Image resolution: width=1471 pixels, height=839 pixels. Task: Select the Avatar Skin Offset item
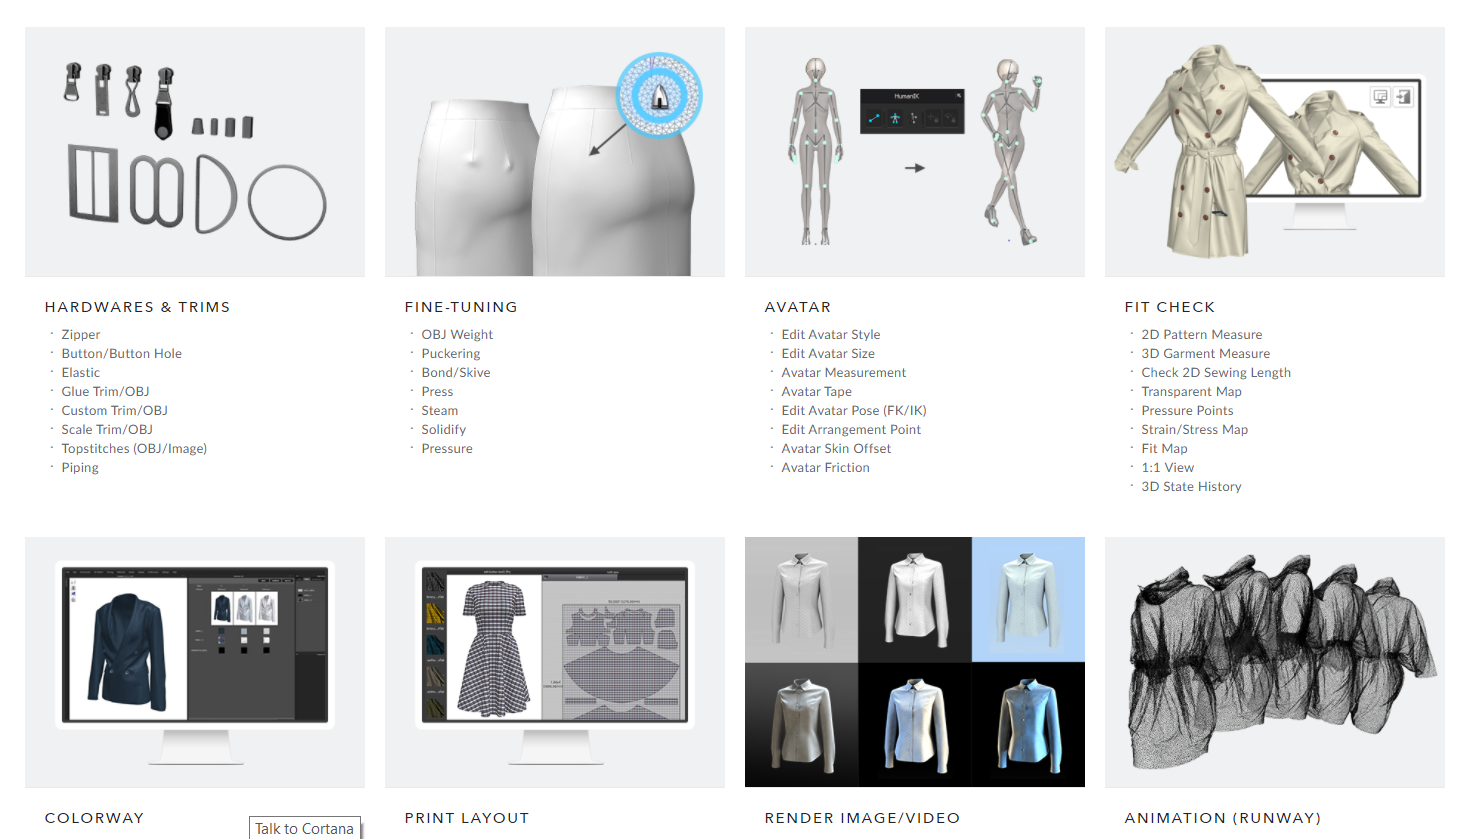[x=836, y=449]
